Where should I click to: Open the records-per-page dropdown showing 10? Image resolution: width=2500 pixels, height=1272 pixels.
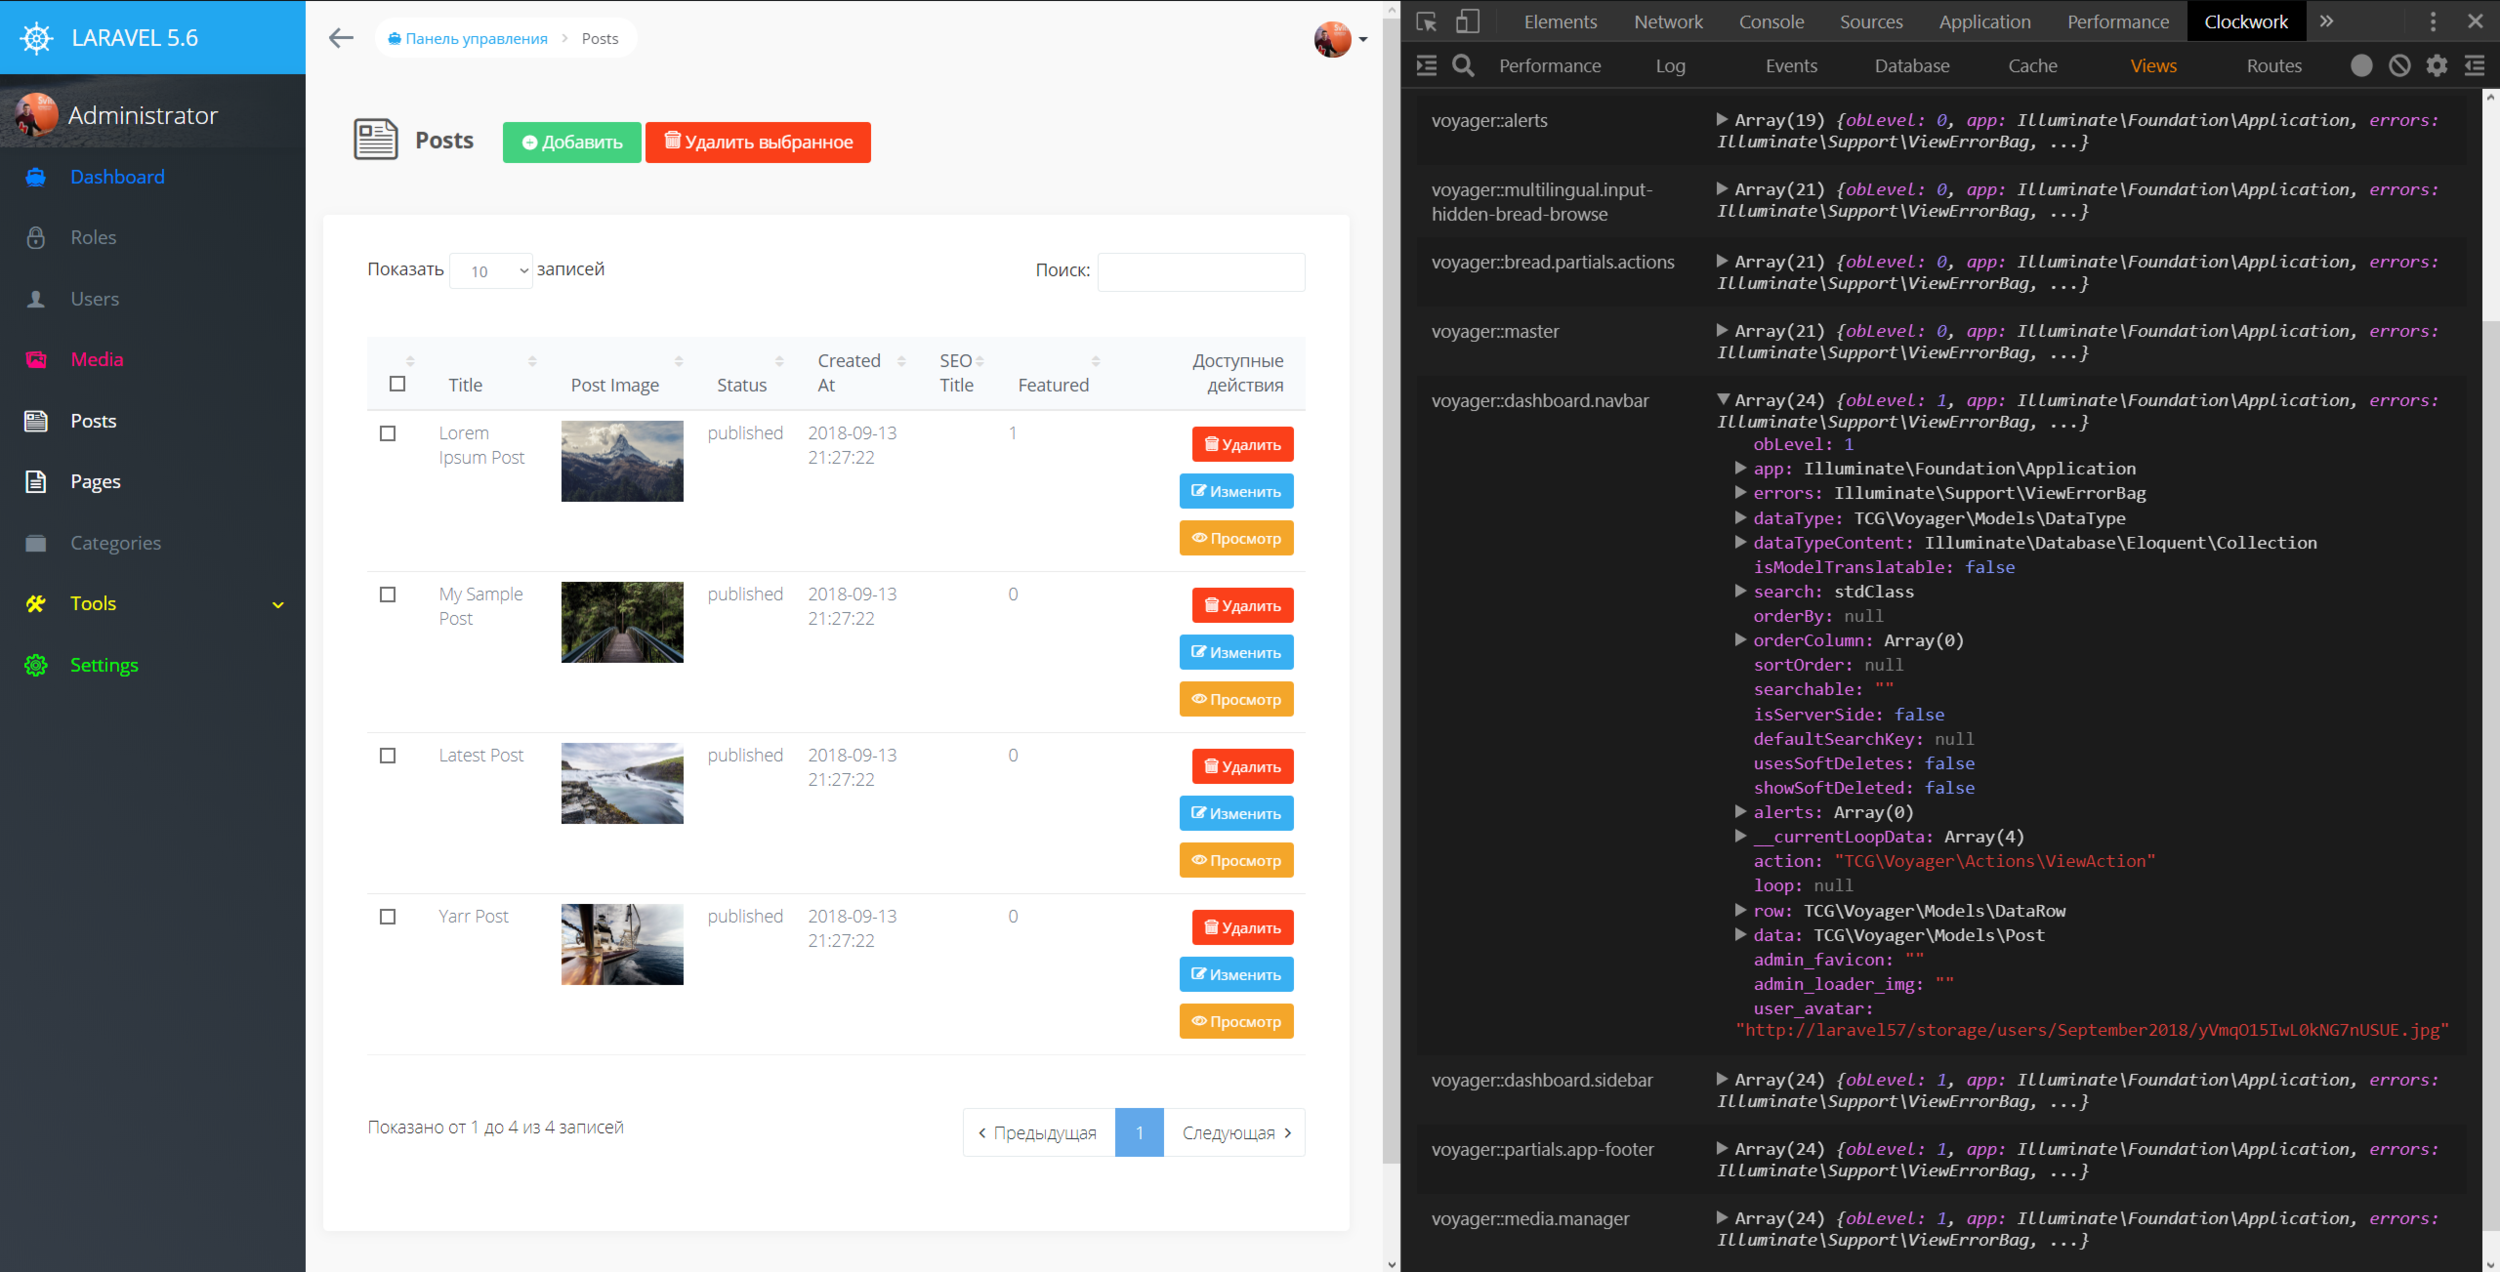490,271
